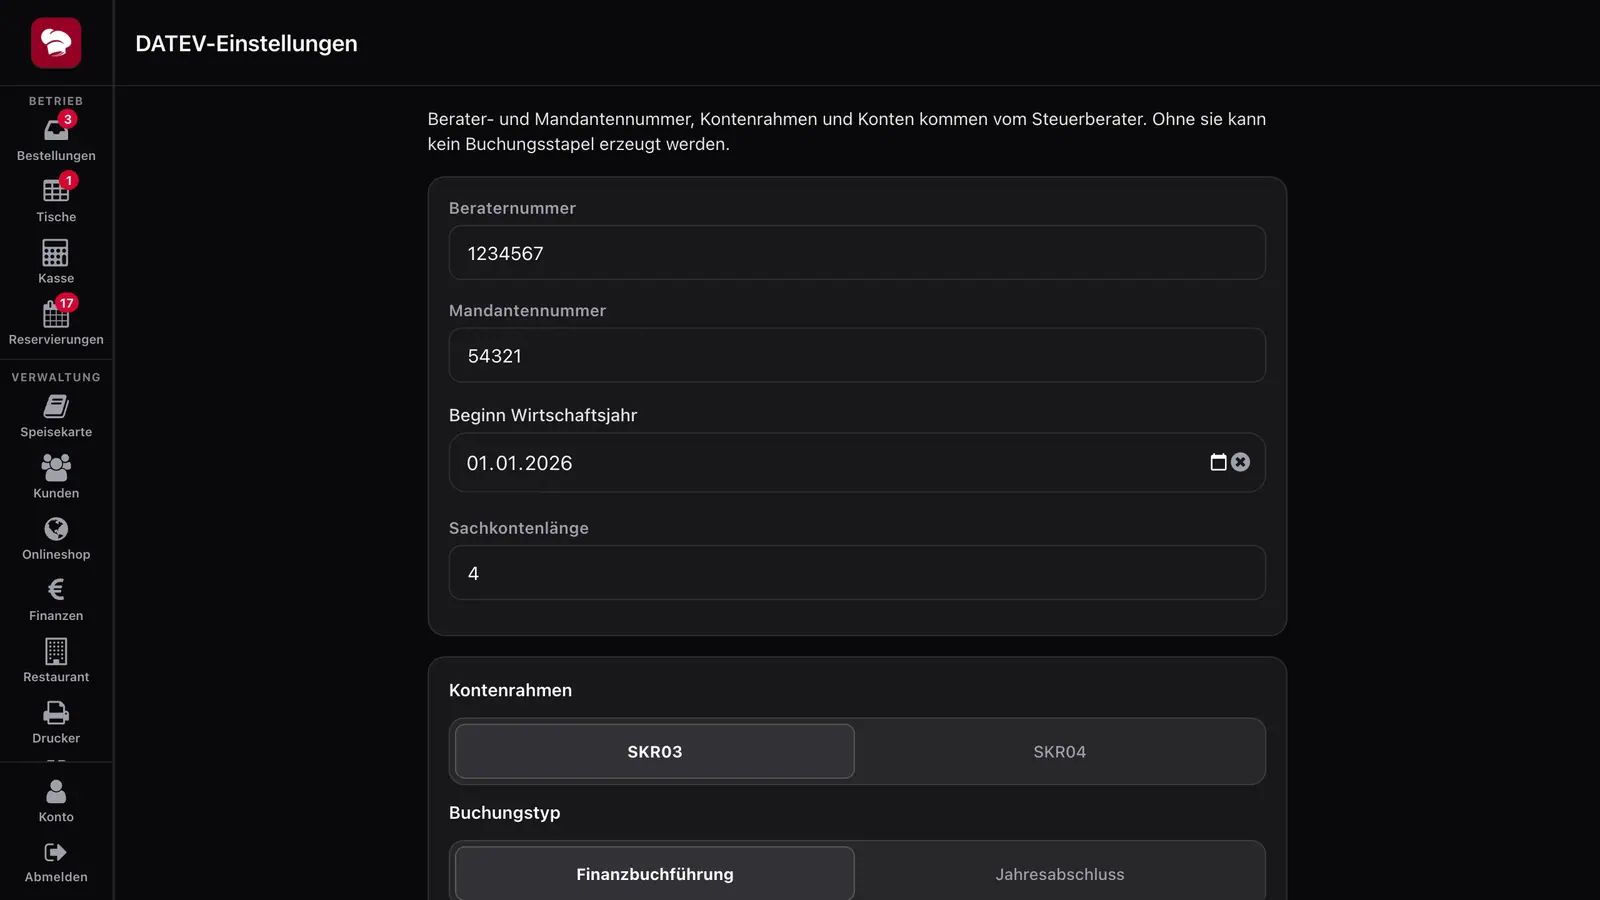The image size is (1600, 900).
Task: Open Bestellungen inbox icon in sidebar
Action: coord(56,130)
